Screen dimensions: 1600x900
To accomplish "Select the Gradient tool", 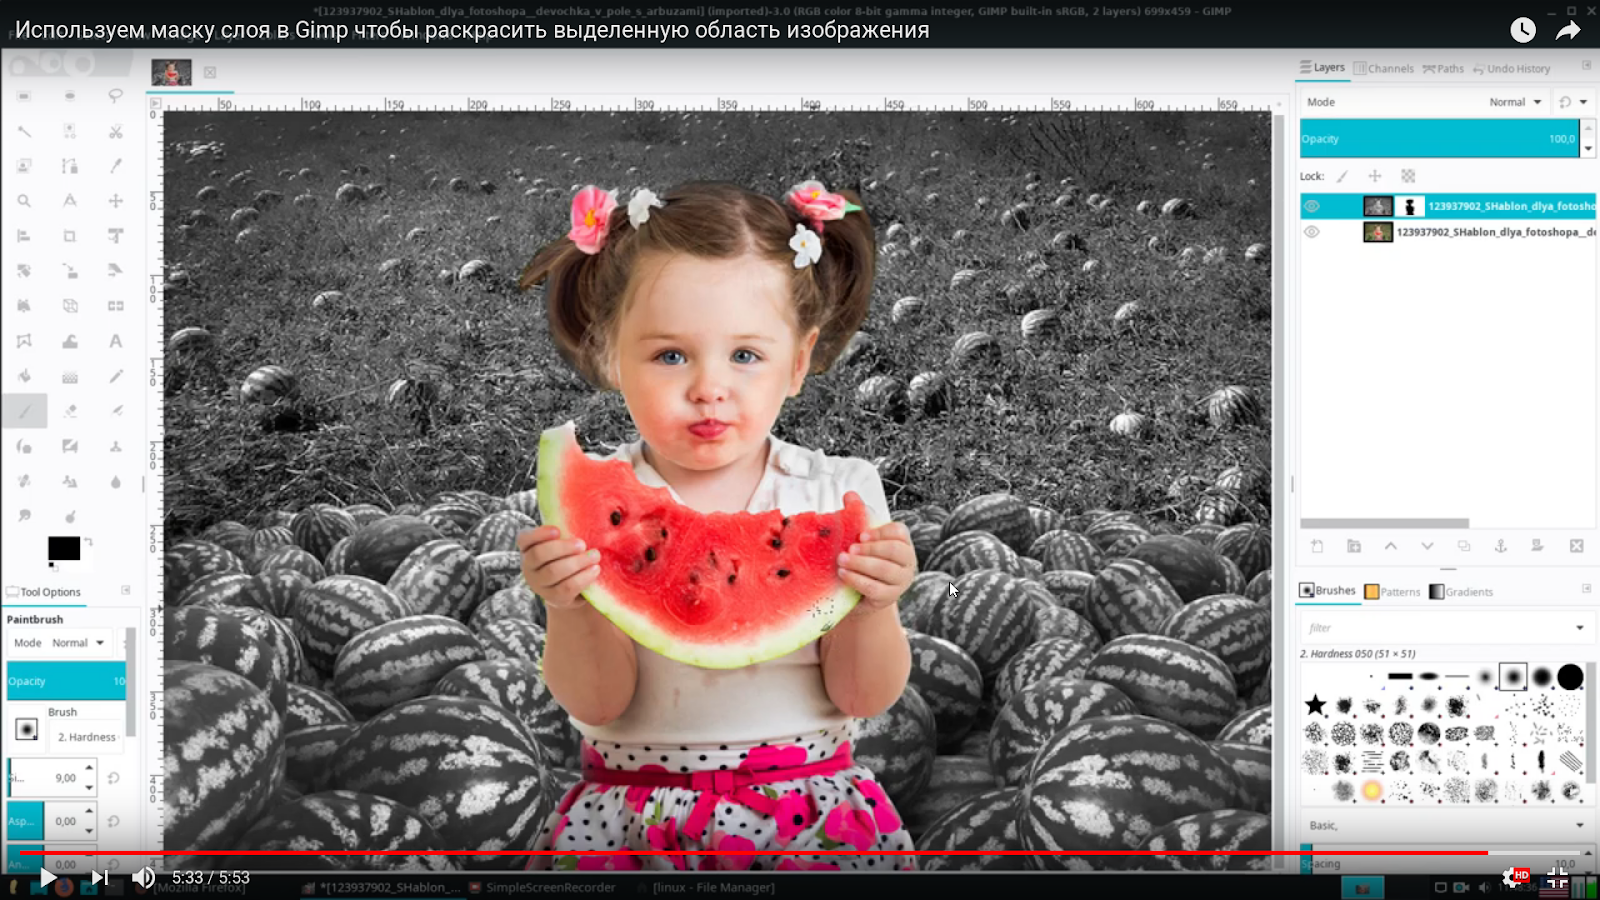I will [70, 376].
